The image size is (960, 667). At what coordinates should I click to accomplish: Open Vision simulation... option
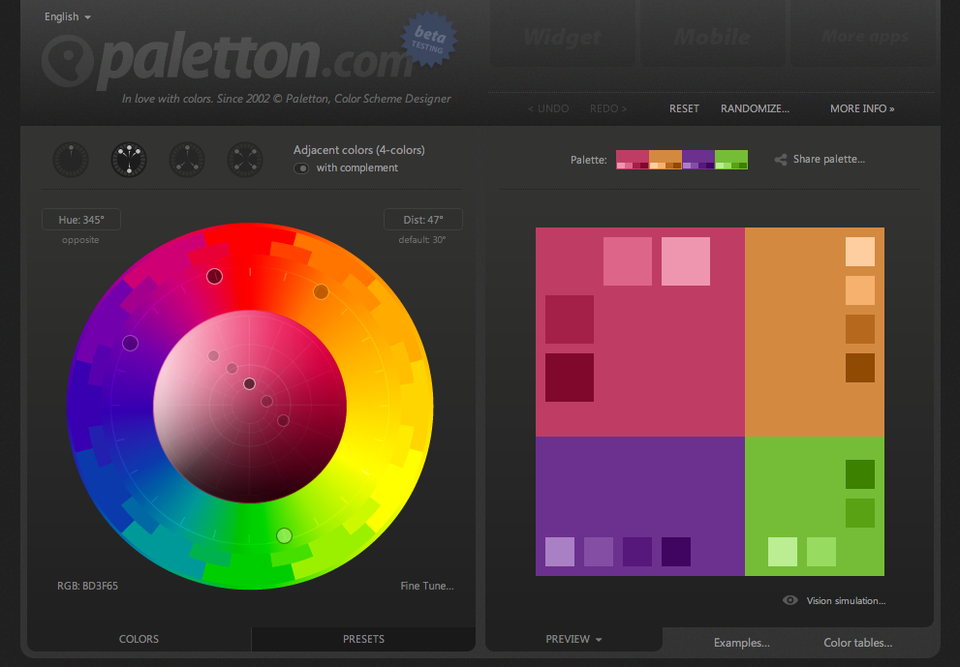click(846, 601)
